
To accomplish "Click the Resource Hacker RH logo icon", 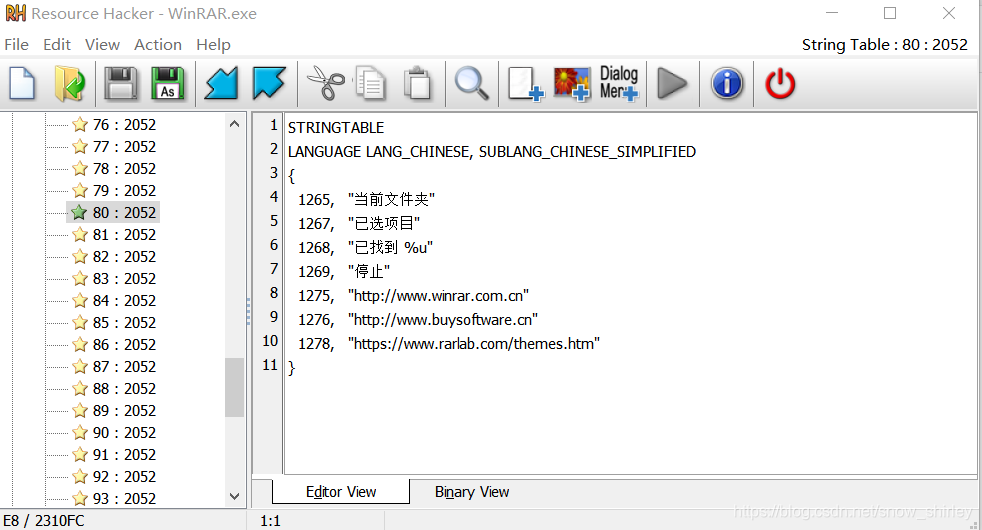I will pos(16,13).
